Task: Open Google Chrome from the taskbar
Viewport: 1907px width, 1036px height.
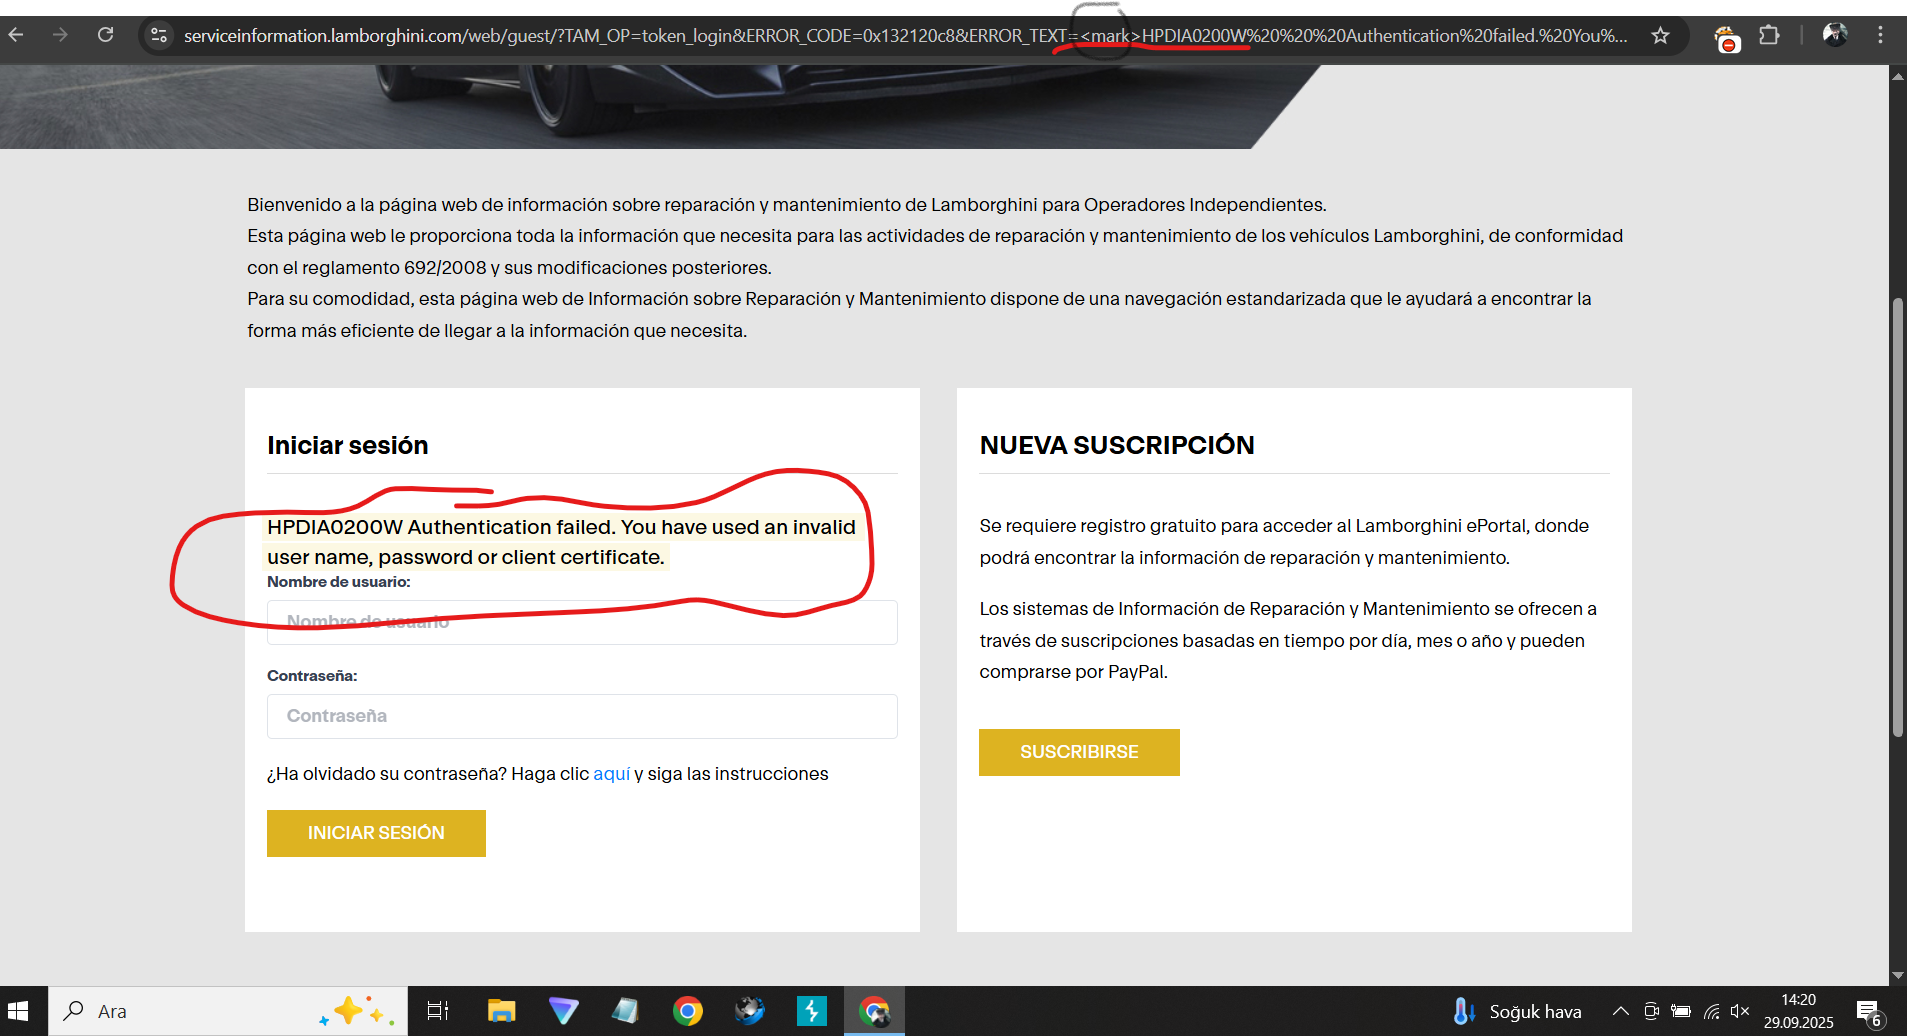Action: pos(687,1011)
